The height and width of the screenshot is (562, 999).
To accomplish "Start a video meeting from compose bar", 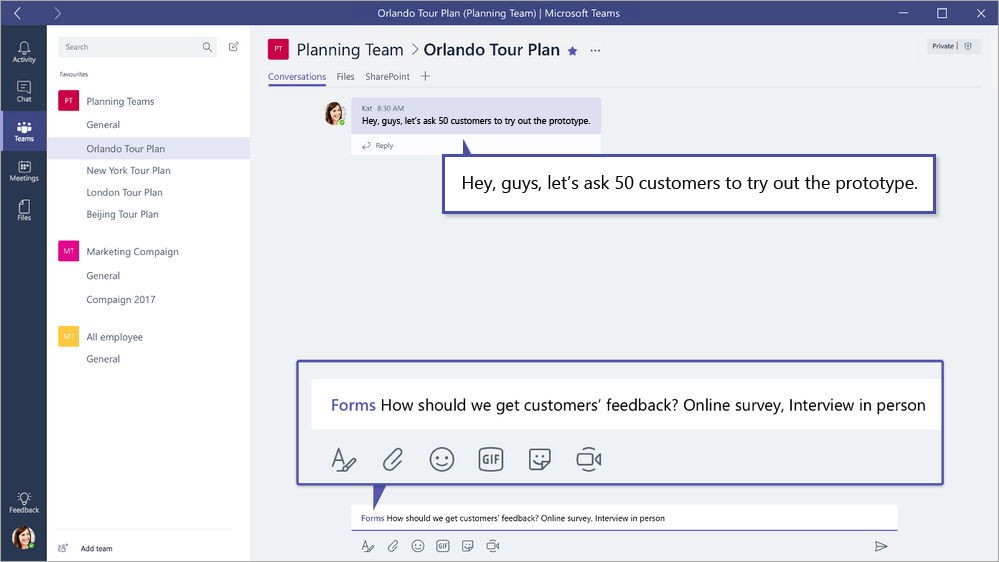I will click(x=493, y=546).
